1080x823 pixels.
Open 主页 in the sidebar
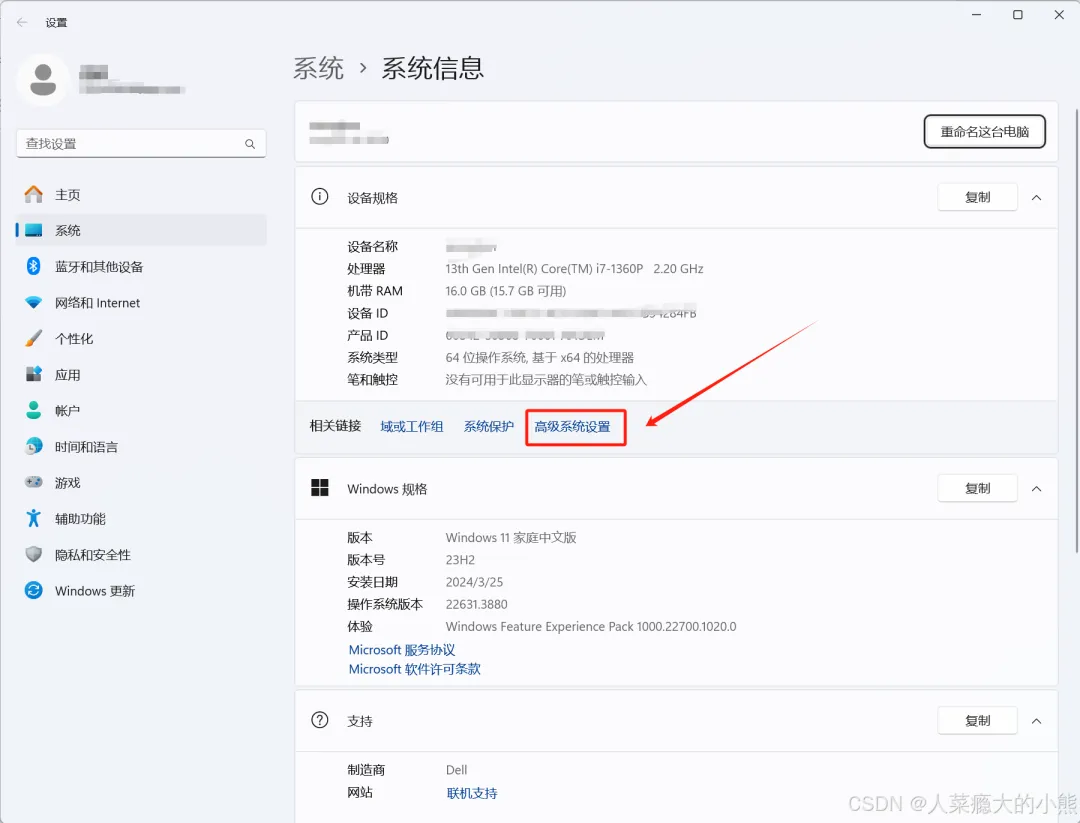point(141,194)
